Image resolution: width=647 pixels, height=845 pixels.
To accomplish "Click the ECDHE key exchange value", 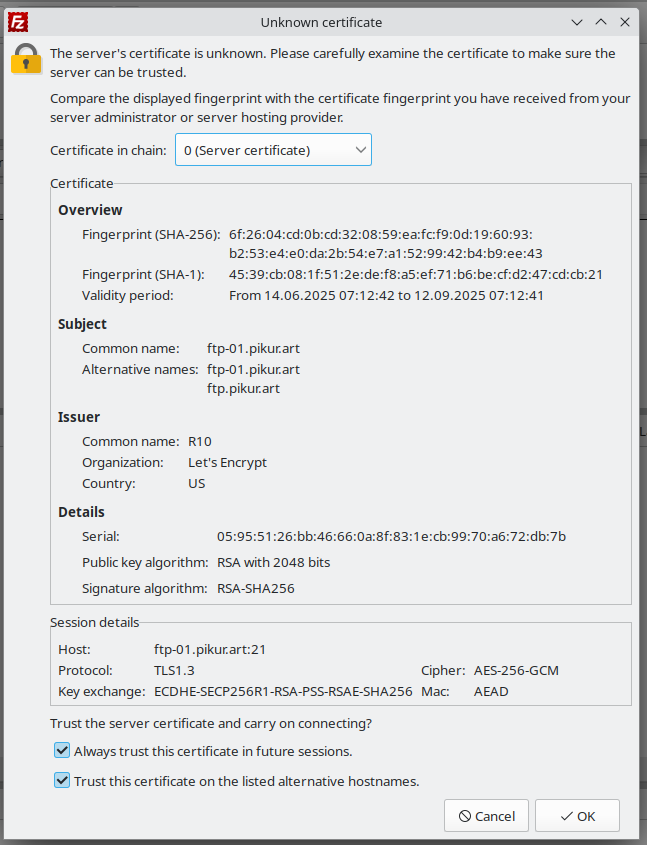I will pyautogui.click(x=283, y=691).
